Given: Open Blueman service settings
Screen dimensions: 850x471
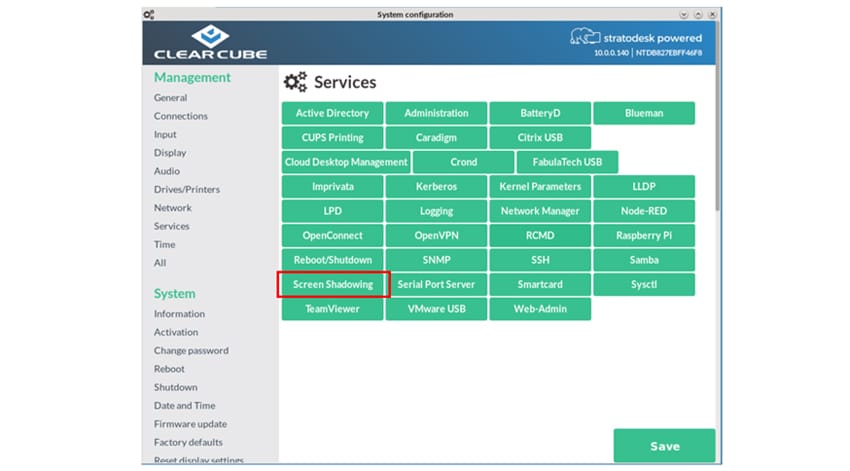Looking at the screenshot, I should 643,113.
